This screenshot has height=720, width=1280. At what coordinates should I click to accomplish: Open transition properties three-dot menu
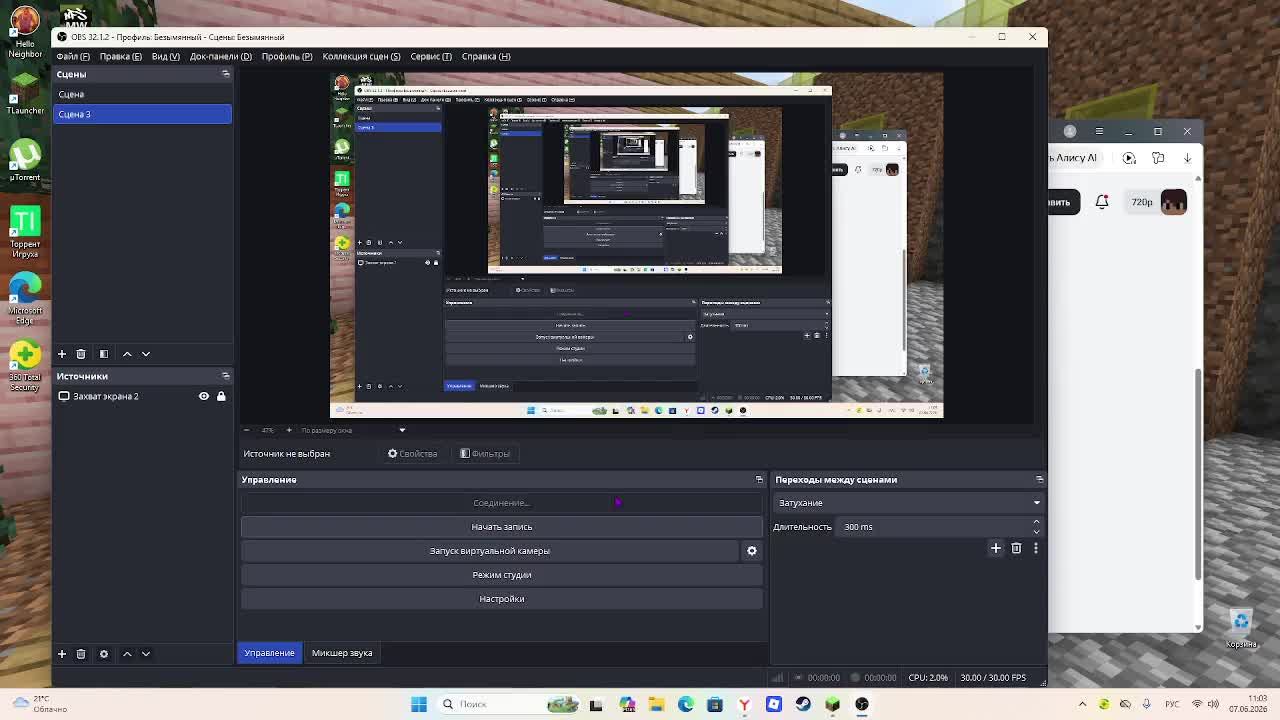coord(1036,548)
